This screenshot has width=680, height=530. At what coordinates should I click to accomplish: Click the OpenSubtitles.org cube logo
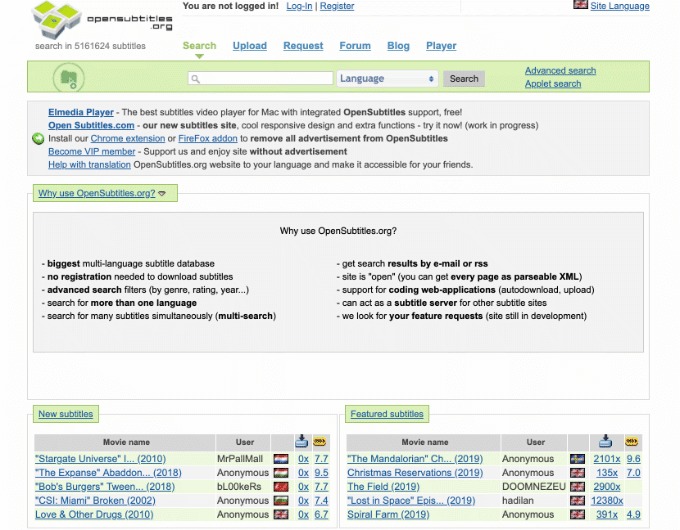56,20
